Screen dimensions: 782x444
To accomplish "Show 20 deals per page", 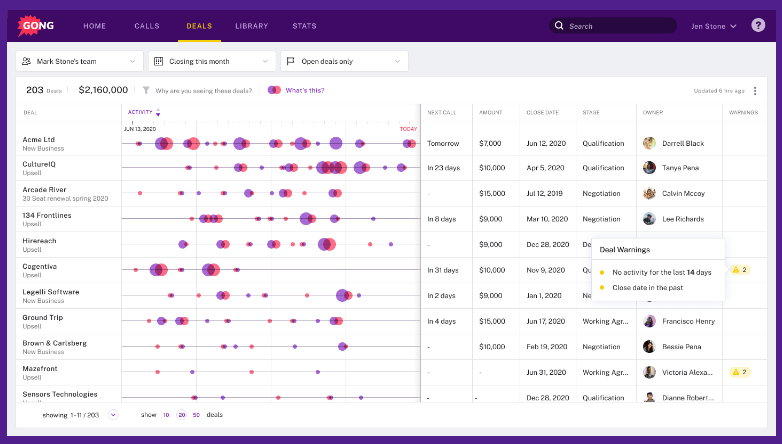I will tap(182, 415).
